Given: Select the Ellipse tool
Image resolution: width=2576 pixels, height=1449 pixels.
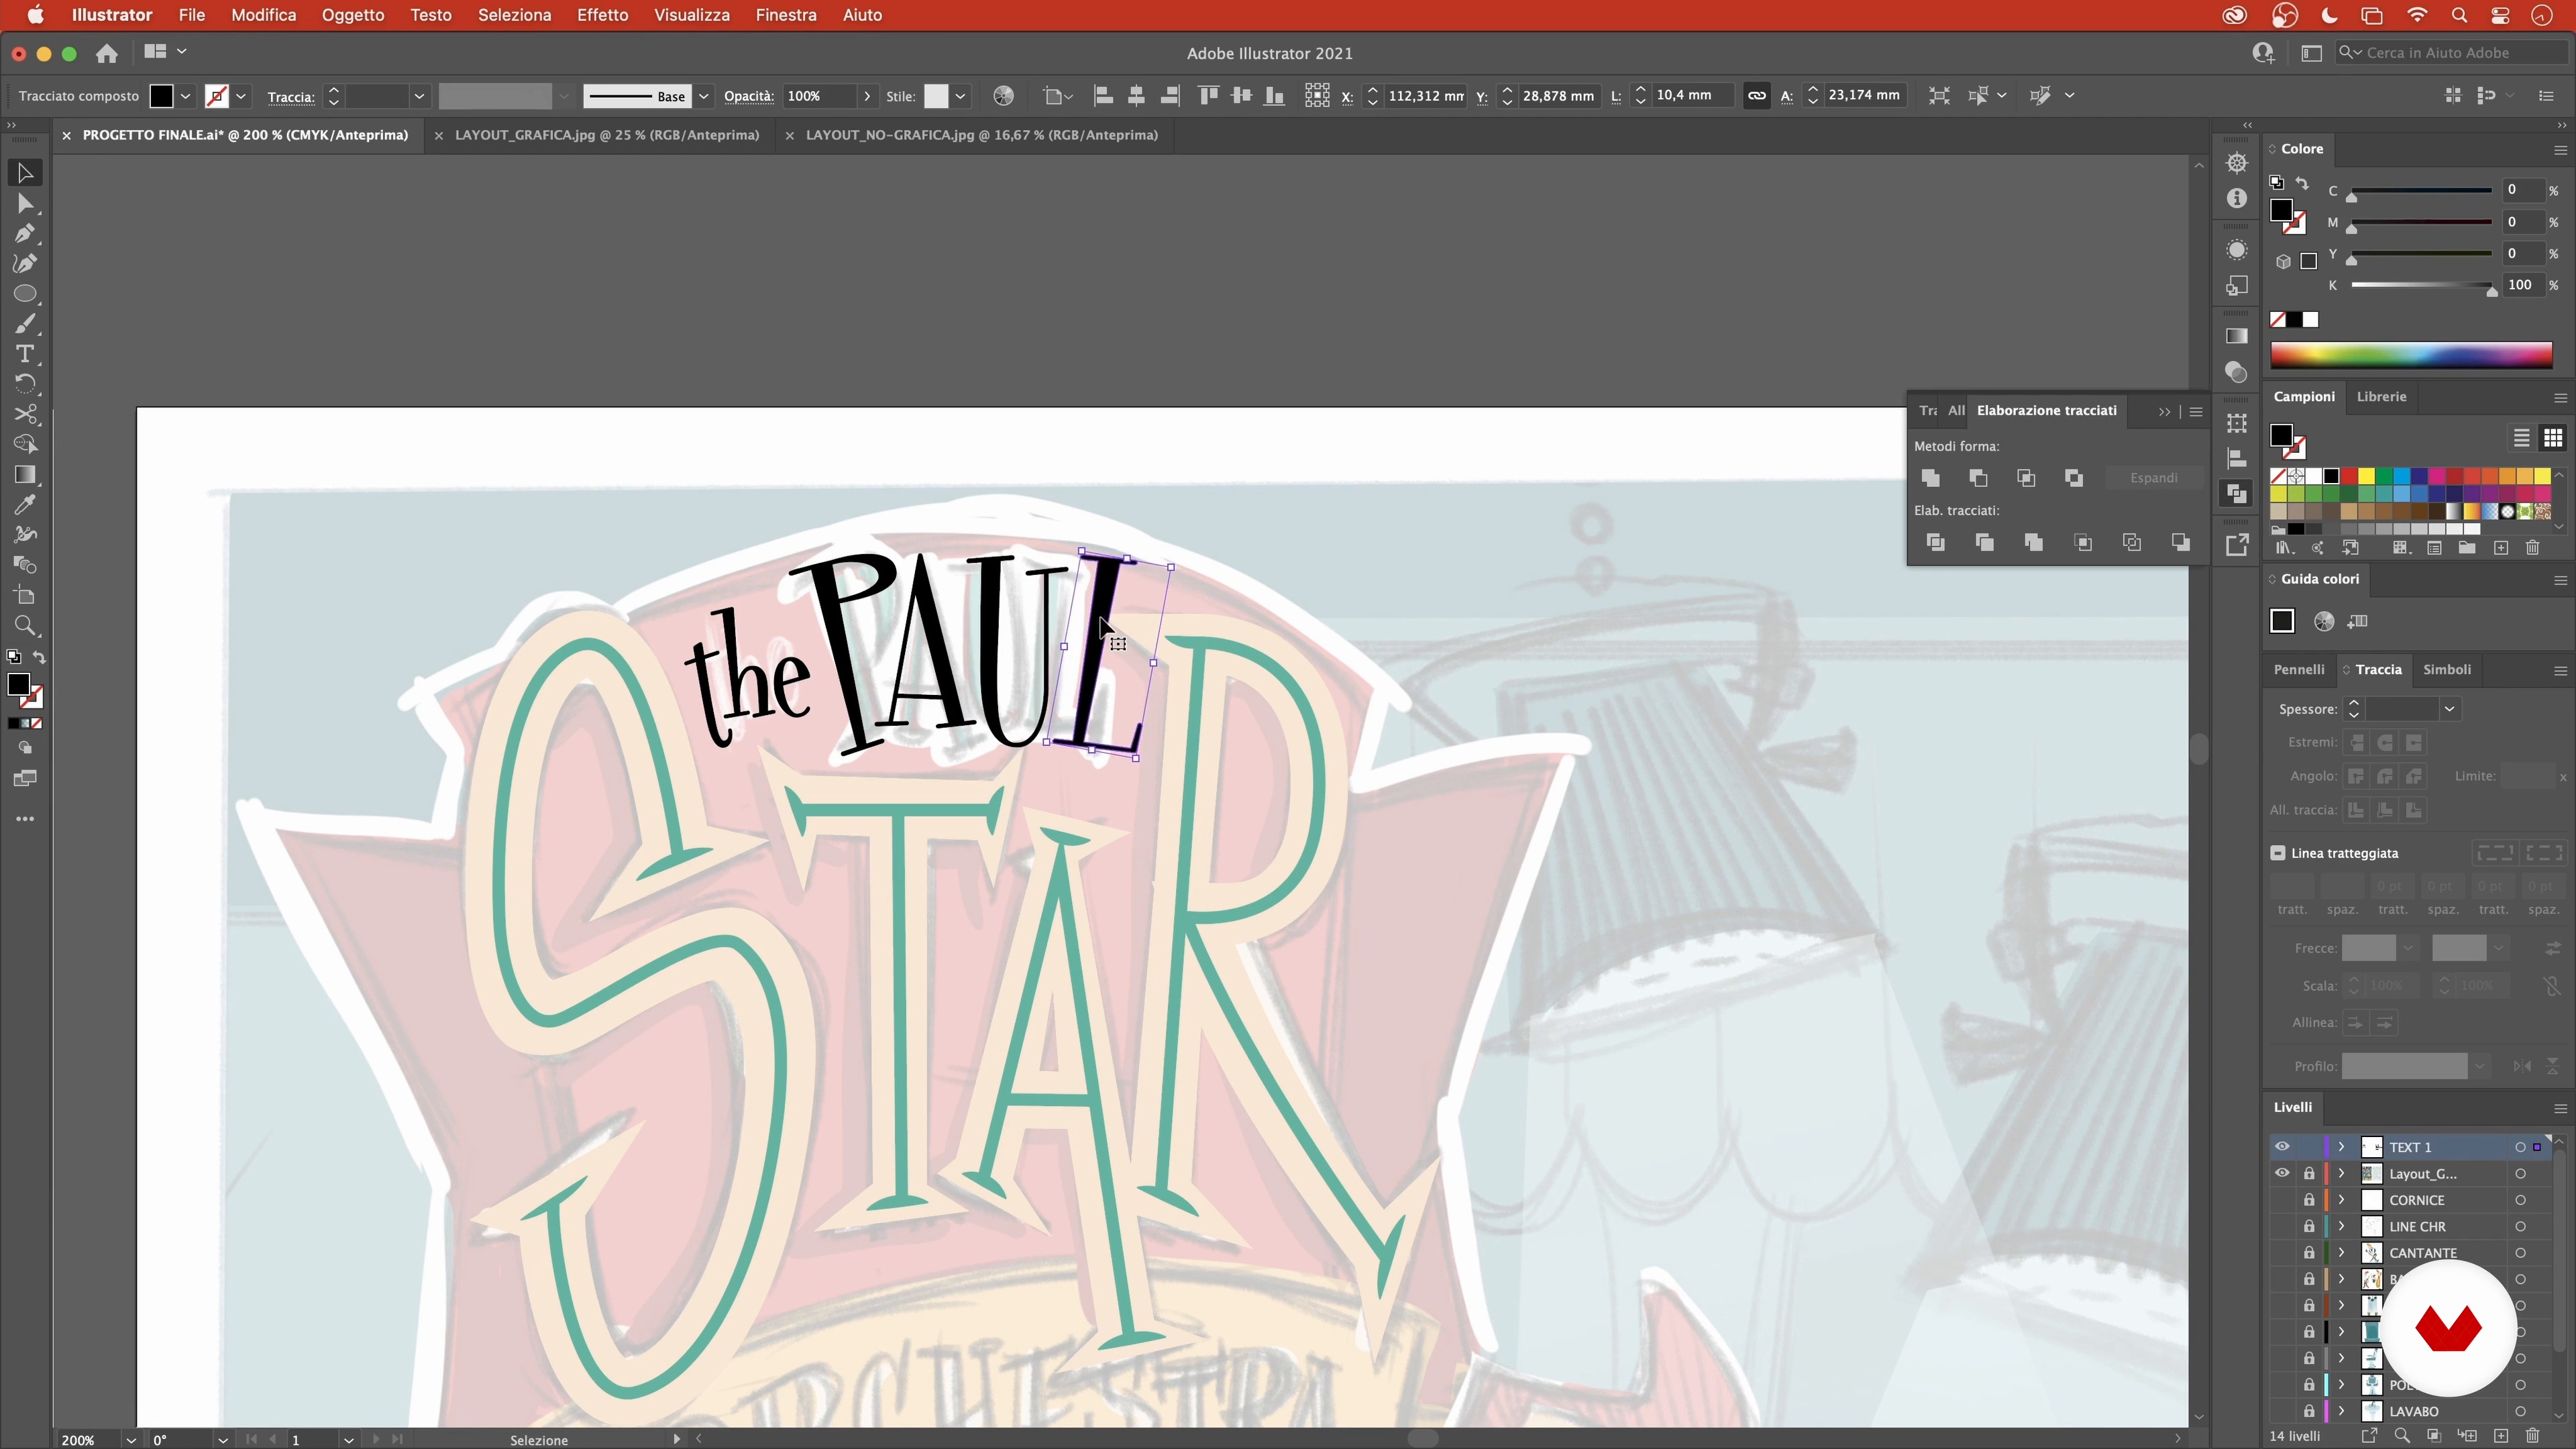Looking at the screenshot, I should click(25, 294).
